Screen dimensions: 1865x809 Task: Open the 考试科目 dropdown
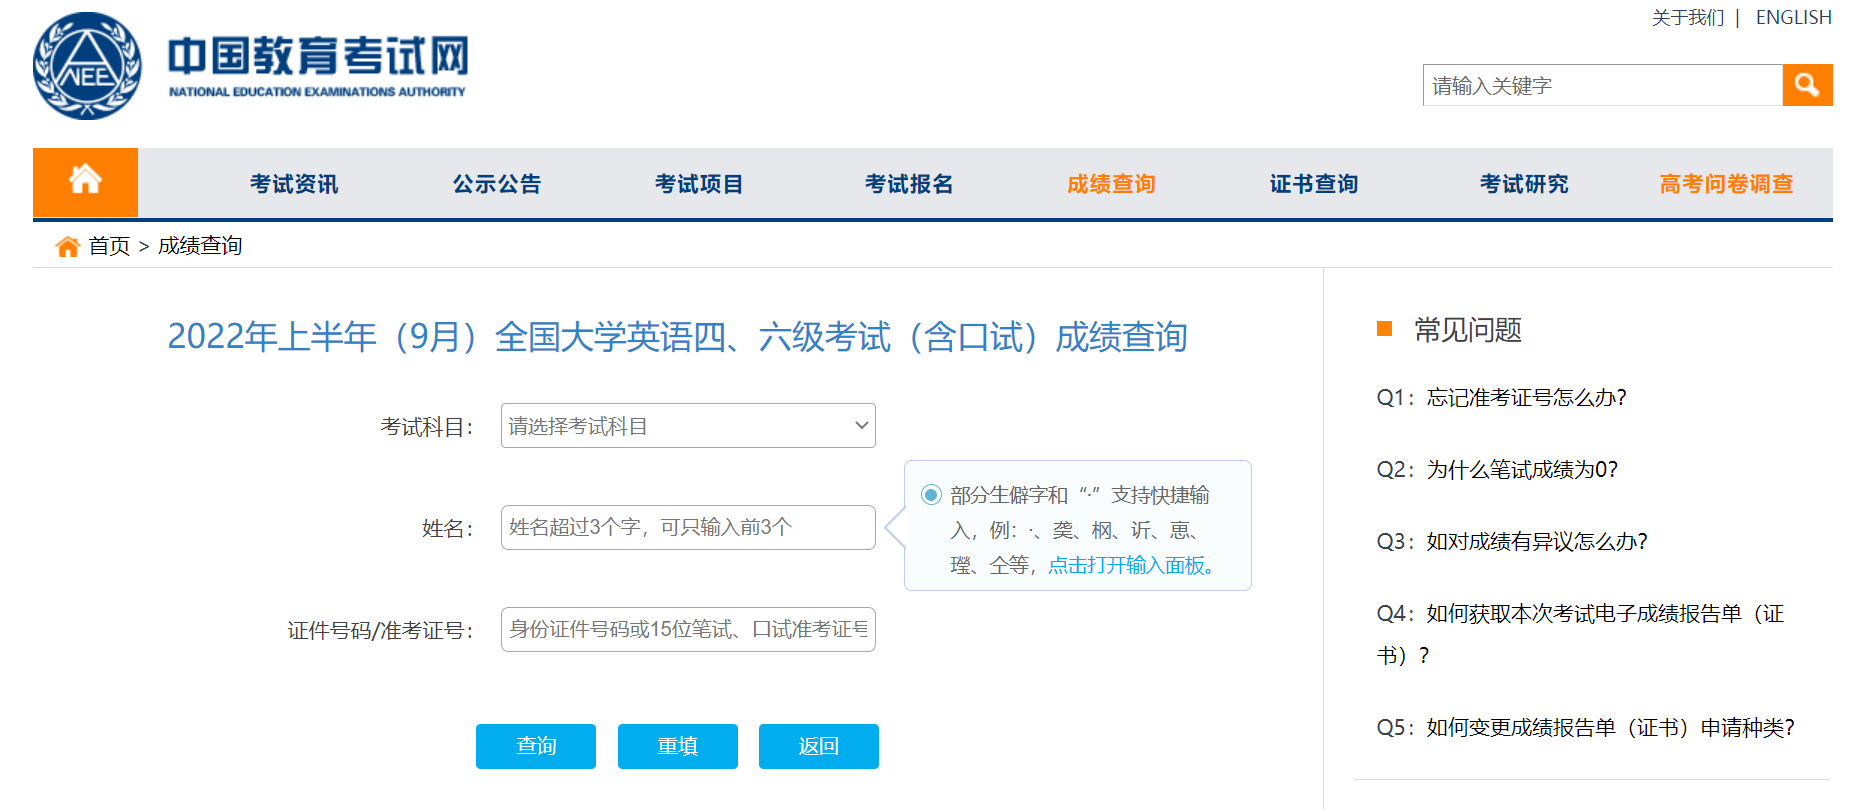click(x=688, y=426)
